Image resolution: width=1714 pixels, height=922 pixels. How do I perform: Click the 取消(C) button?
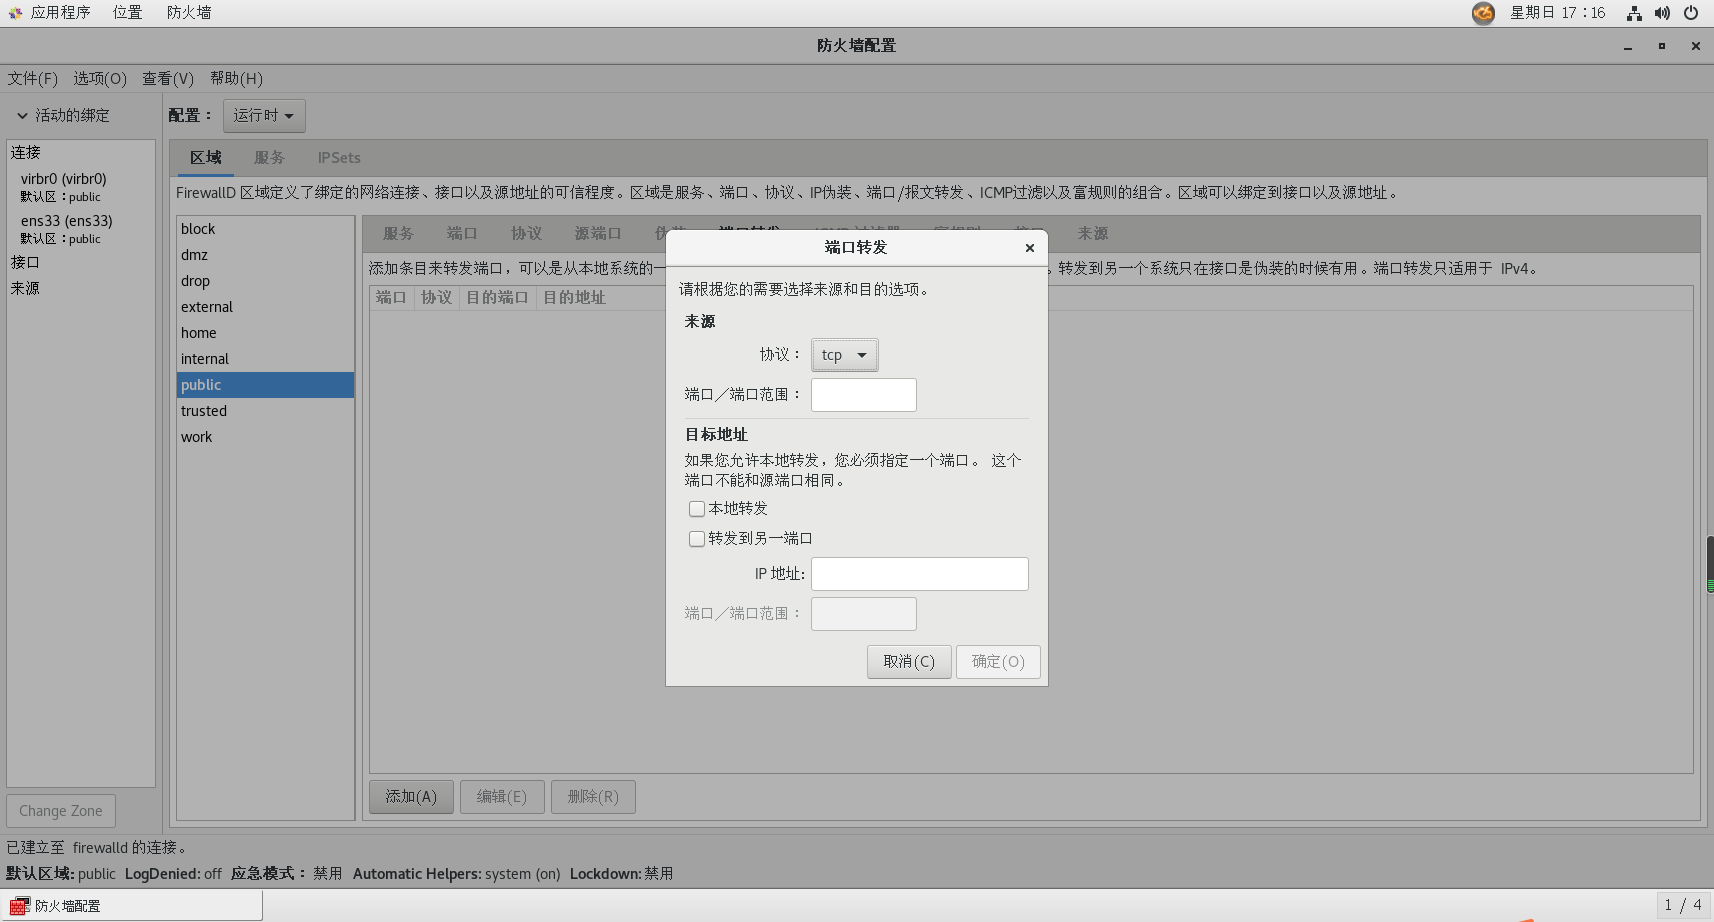(909, 662)
